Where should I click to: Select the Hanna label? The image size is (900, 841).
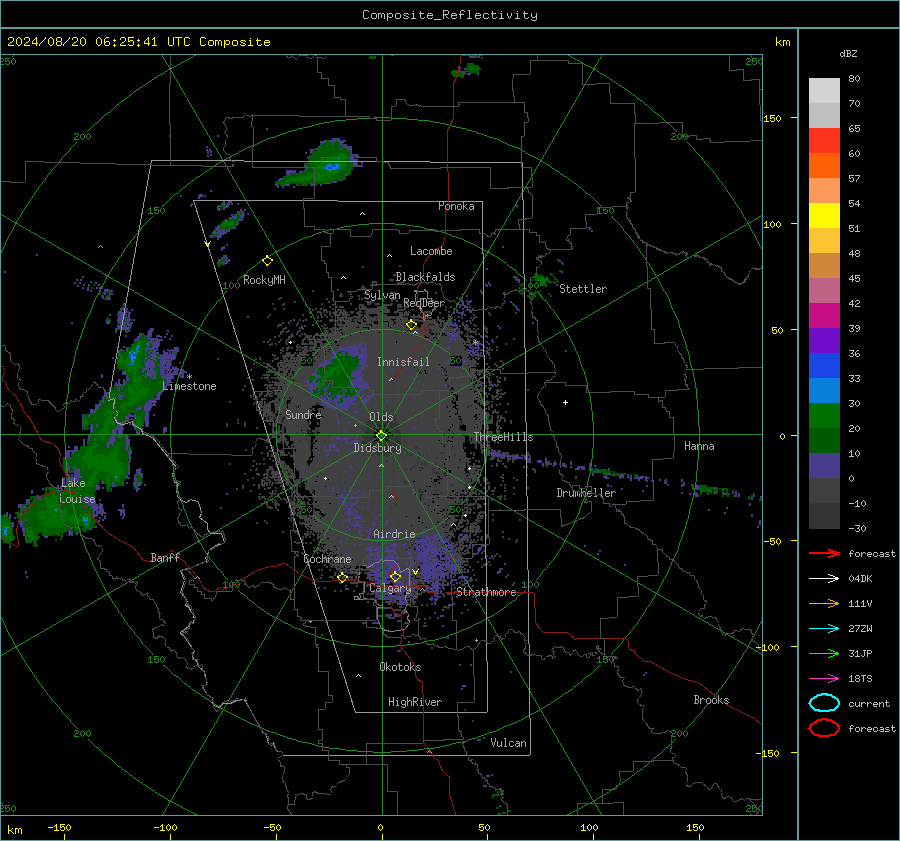click(x=699, y=446)
